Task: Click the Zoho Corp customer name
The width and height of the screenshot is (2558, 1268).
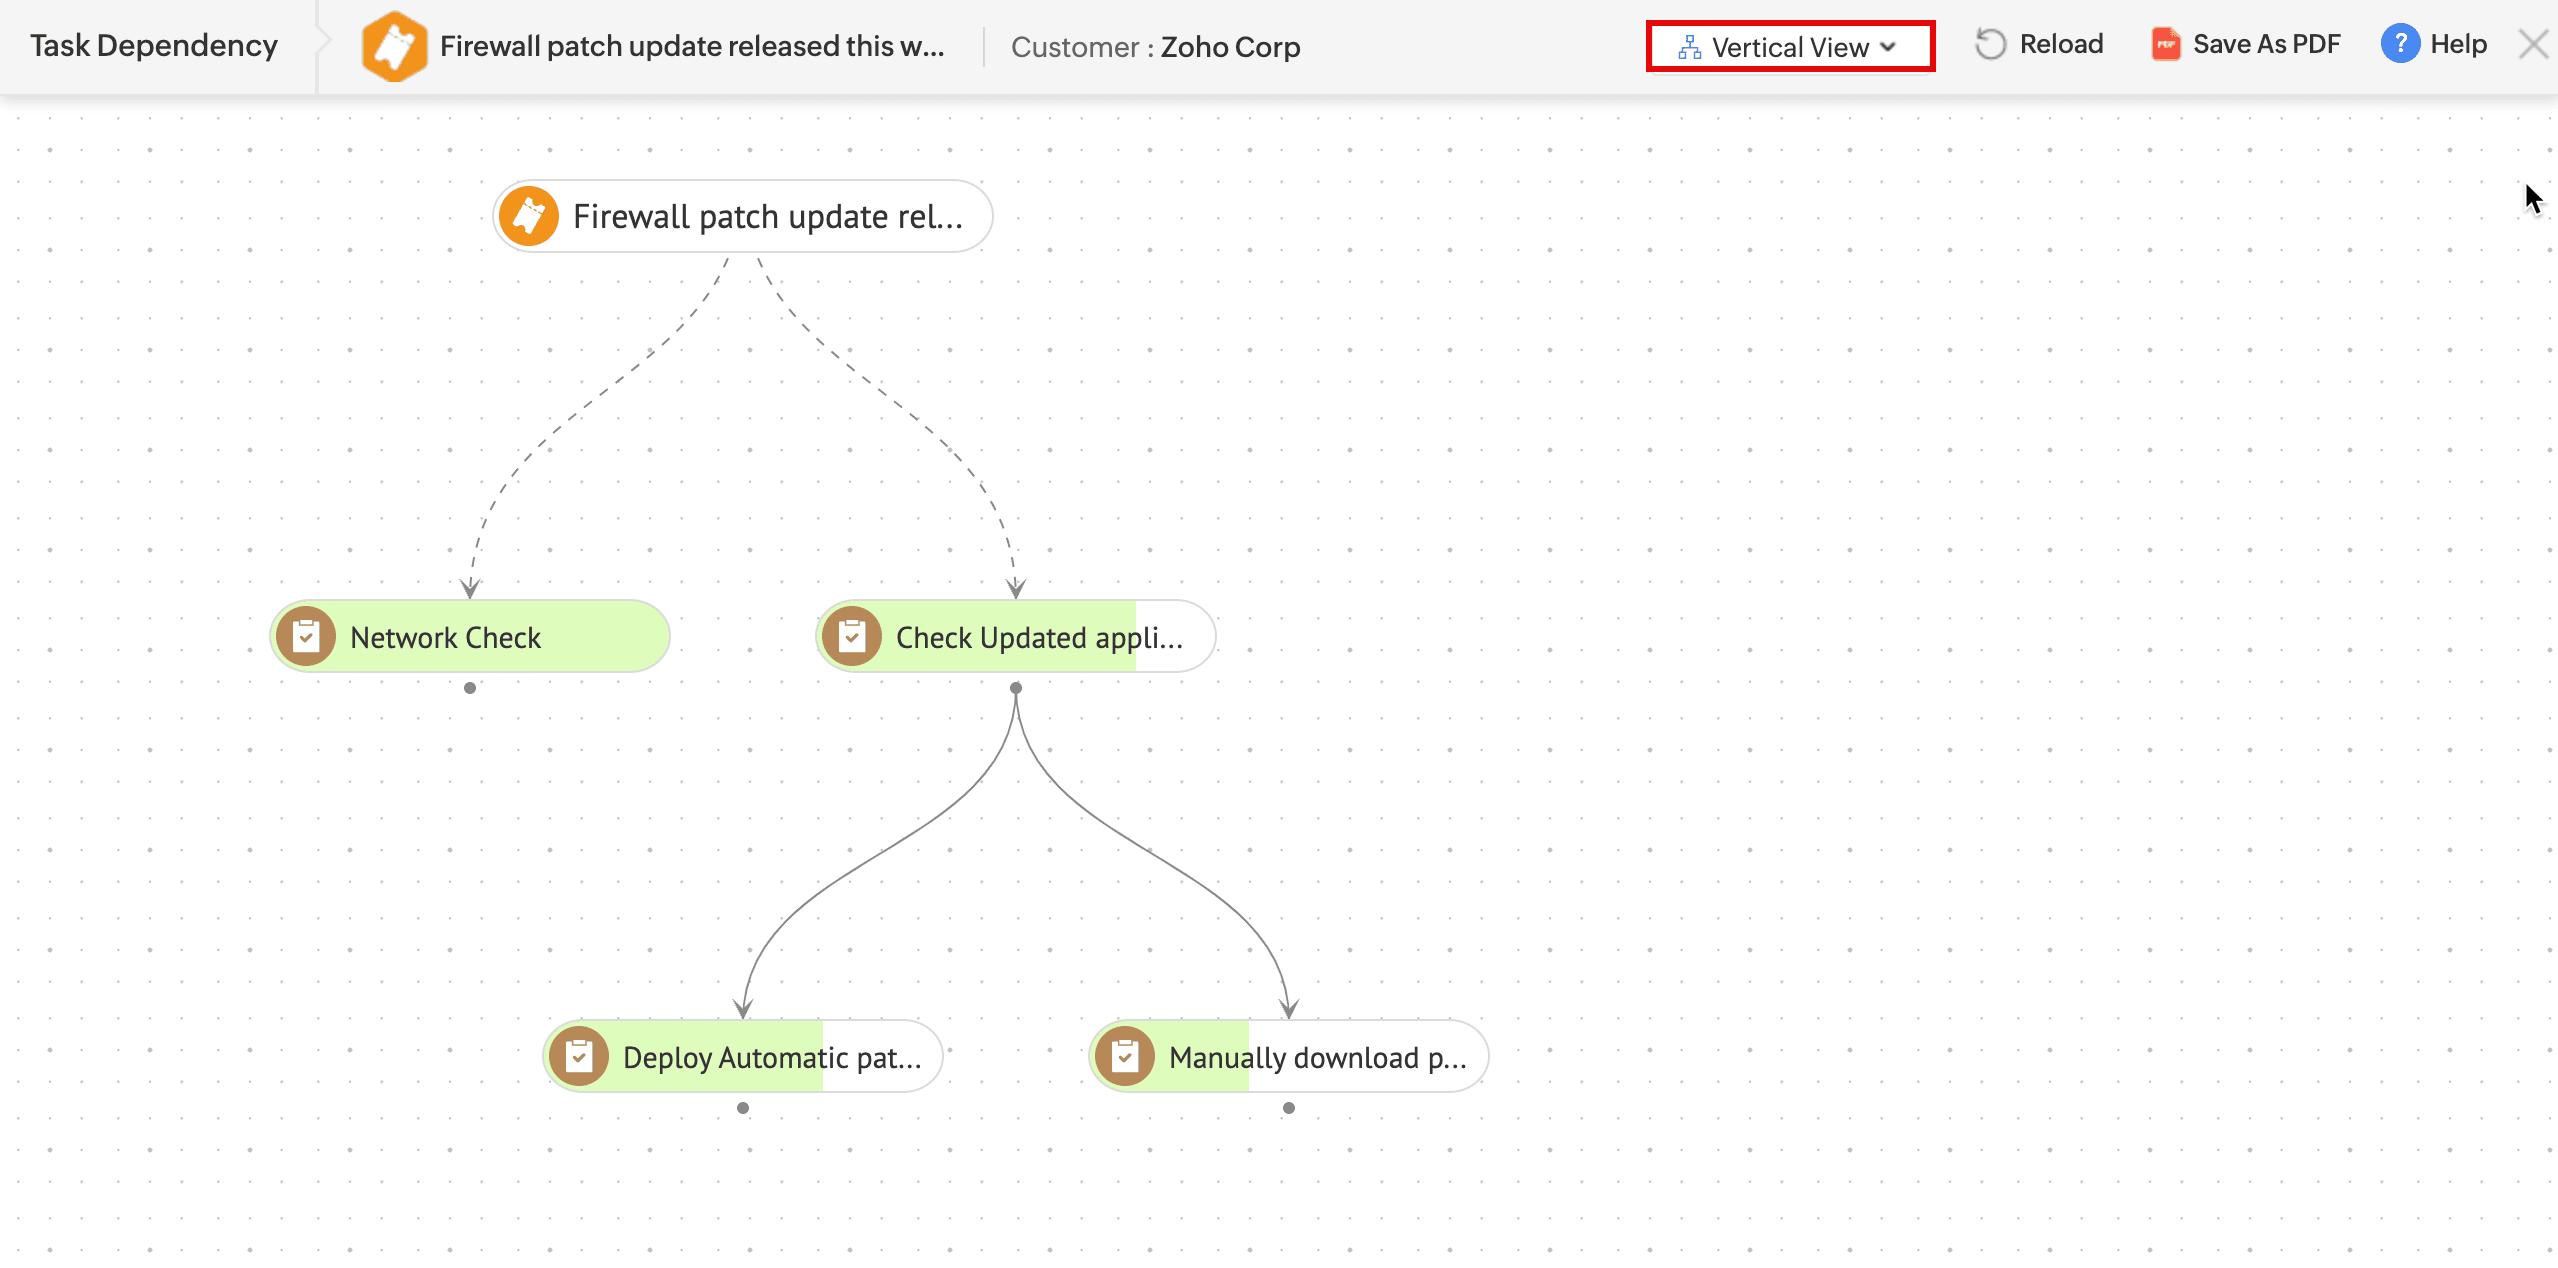Action: (1230, 47)
